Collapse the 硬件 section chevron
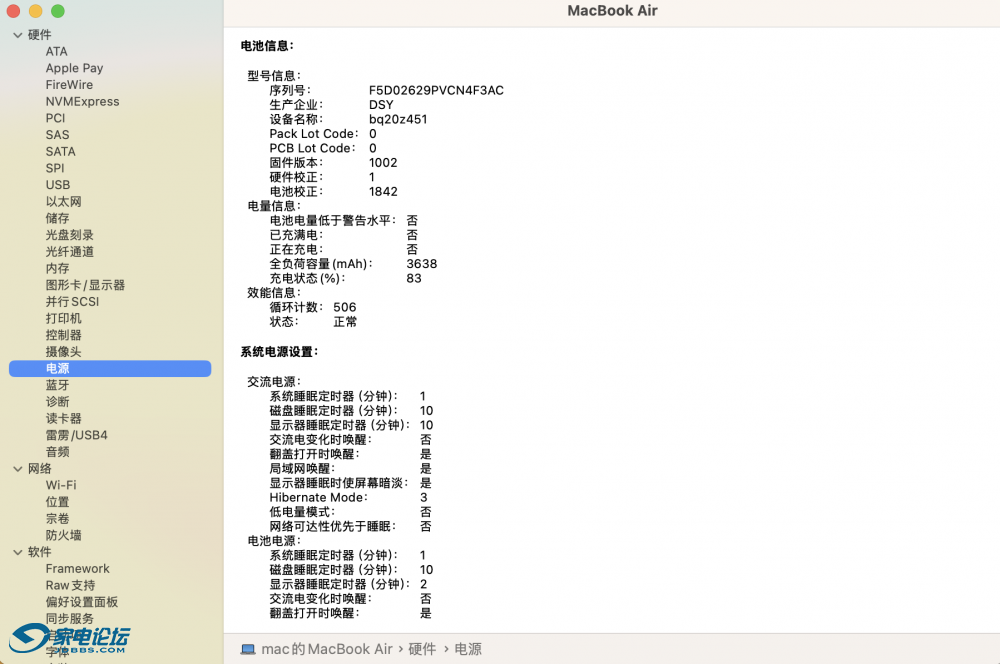1000x664 pixels. 18,35
